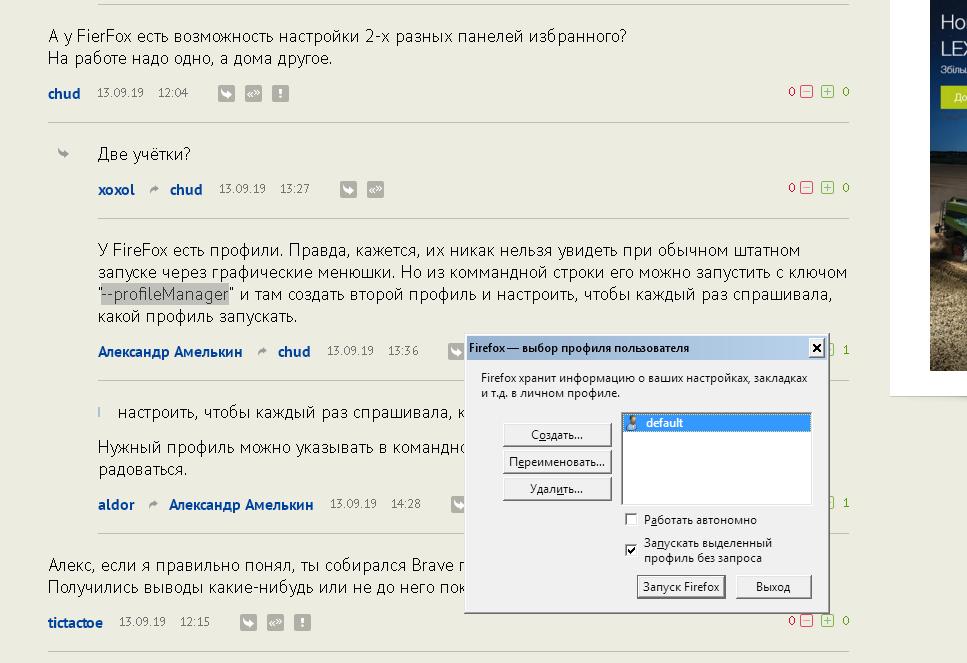Click the 'Удалить...' profile button

(x=557, y=489)
